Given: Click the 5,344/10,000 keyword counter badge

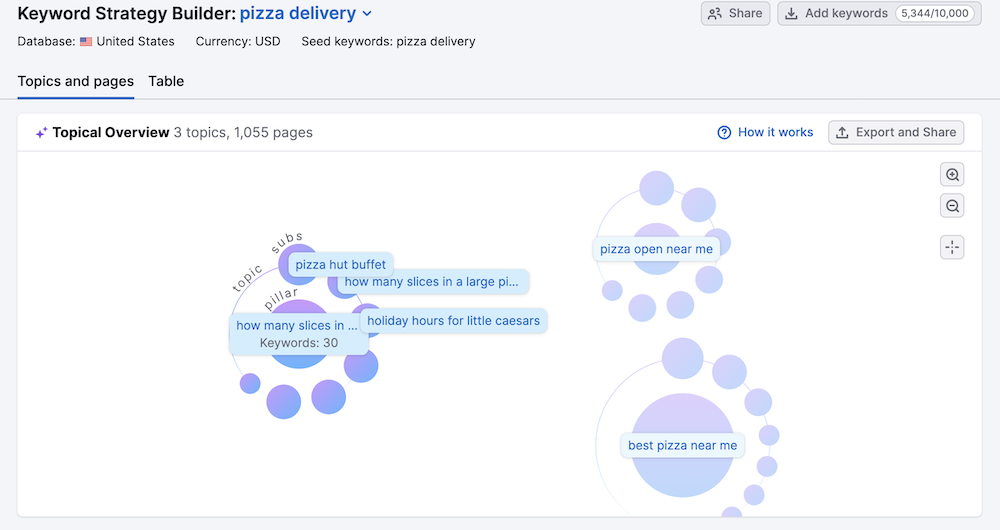Looking at the screenshot, I should coord(935,14).
